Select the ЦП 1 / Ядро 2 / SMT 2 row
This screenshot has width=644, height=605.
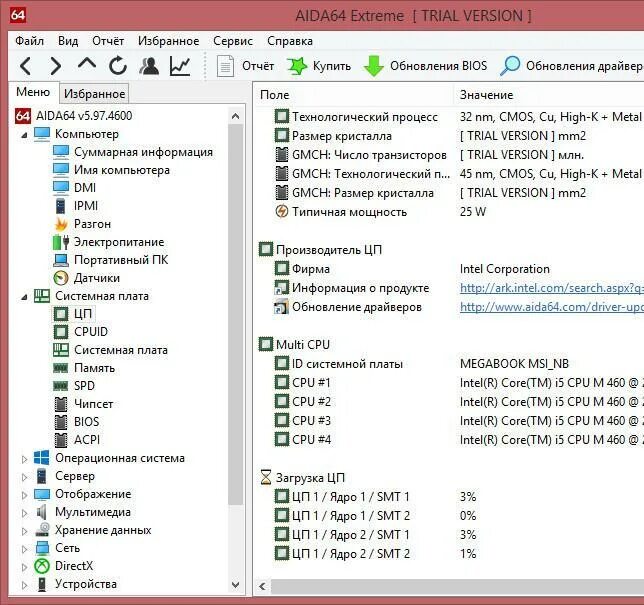tap(450, 554)
